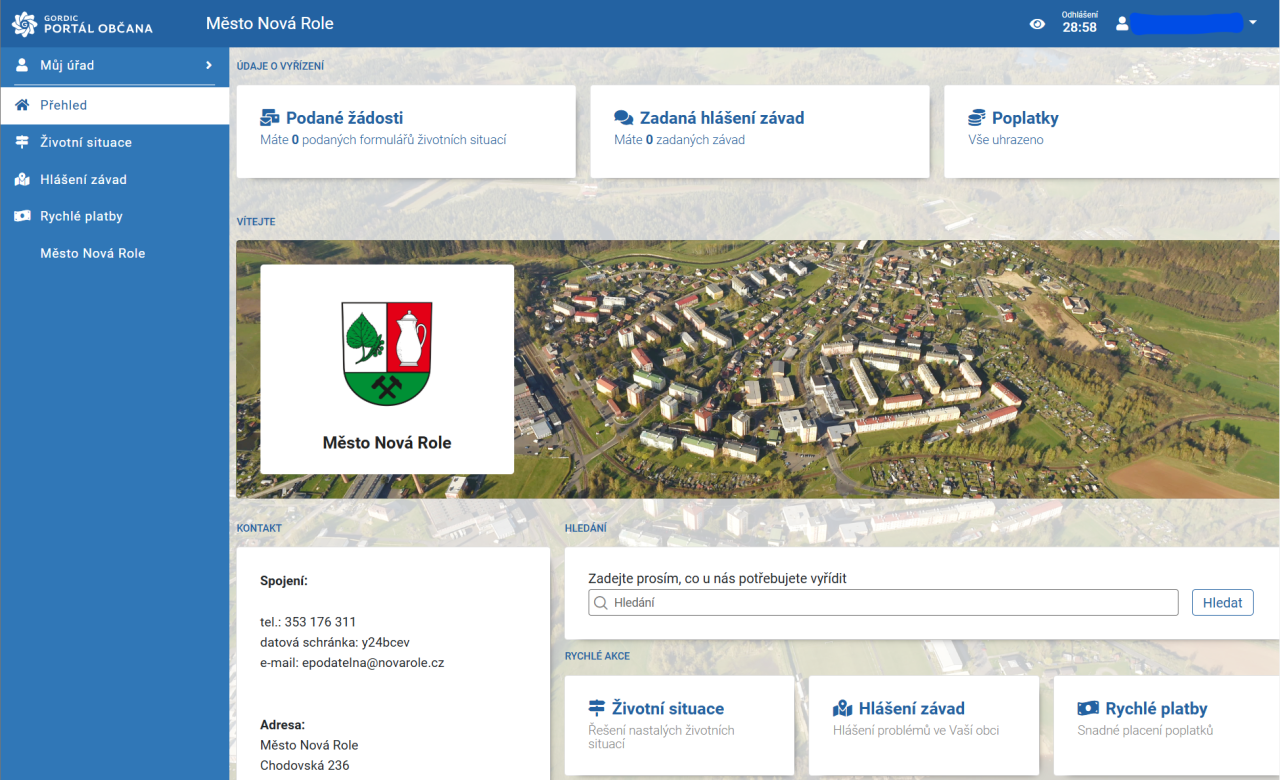Image resolution: width=1280 pixels, height=780 pixels.
Task: Click the Hlášení závad quick action map icon
Action: click(x=842, y=708)
